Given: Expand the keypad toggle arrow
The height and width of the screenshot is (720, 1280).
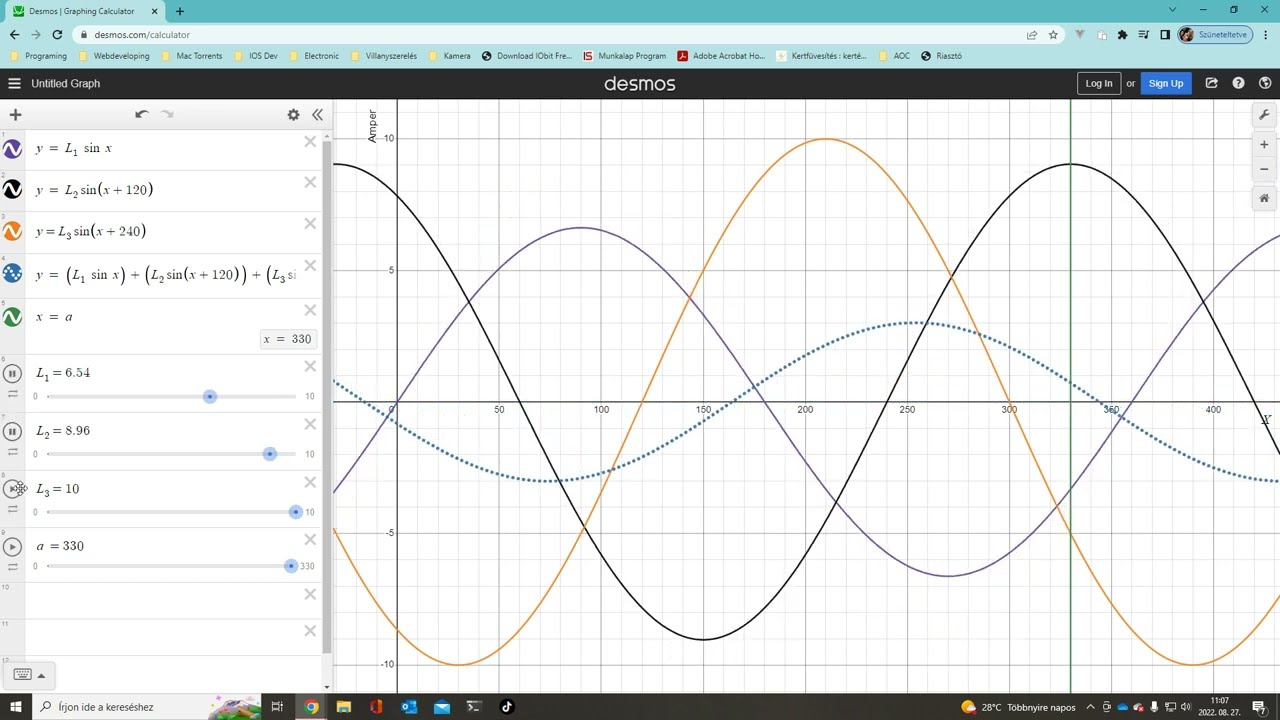Looking at the screenshot, I should tap(41, 675).
